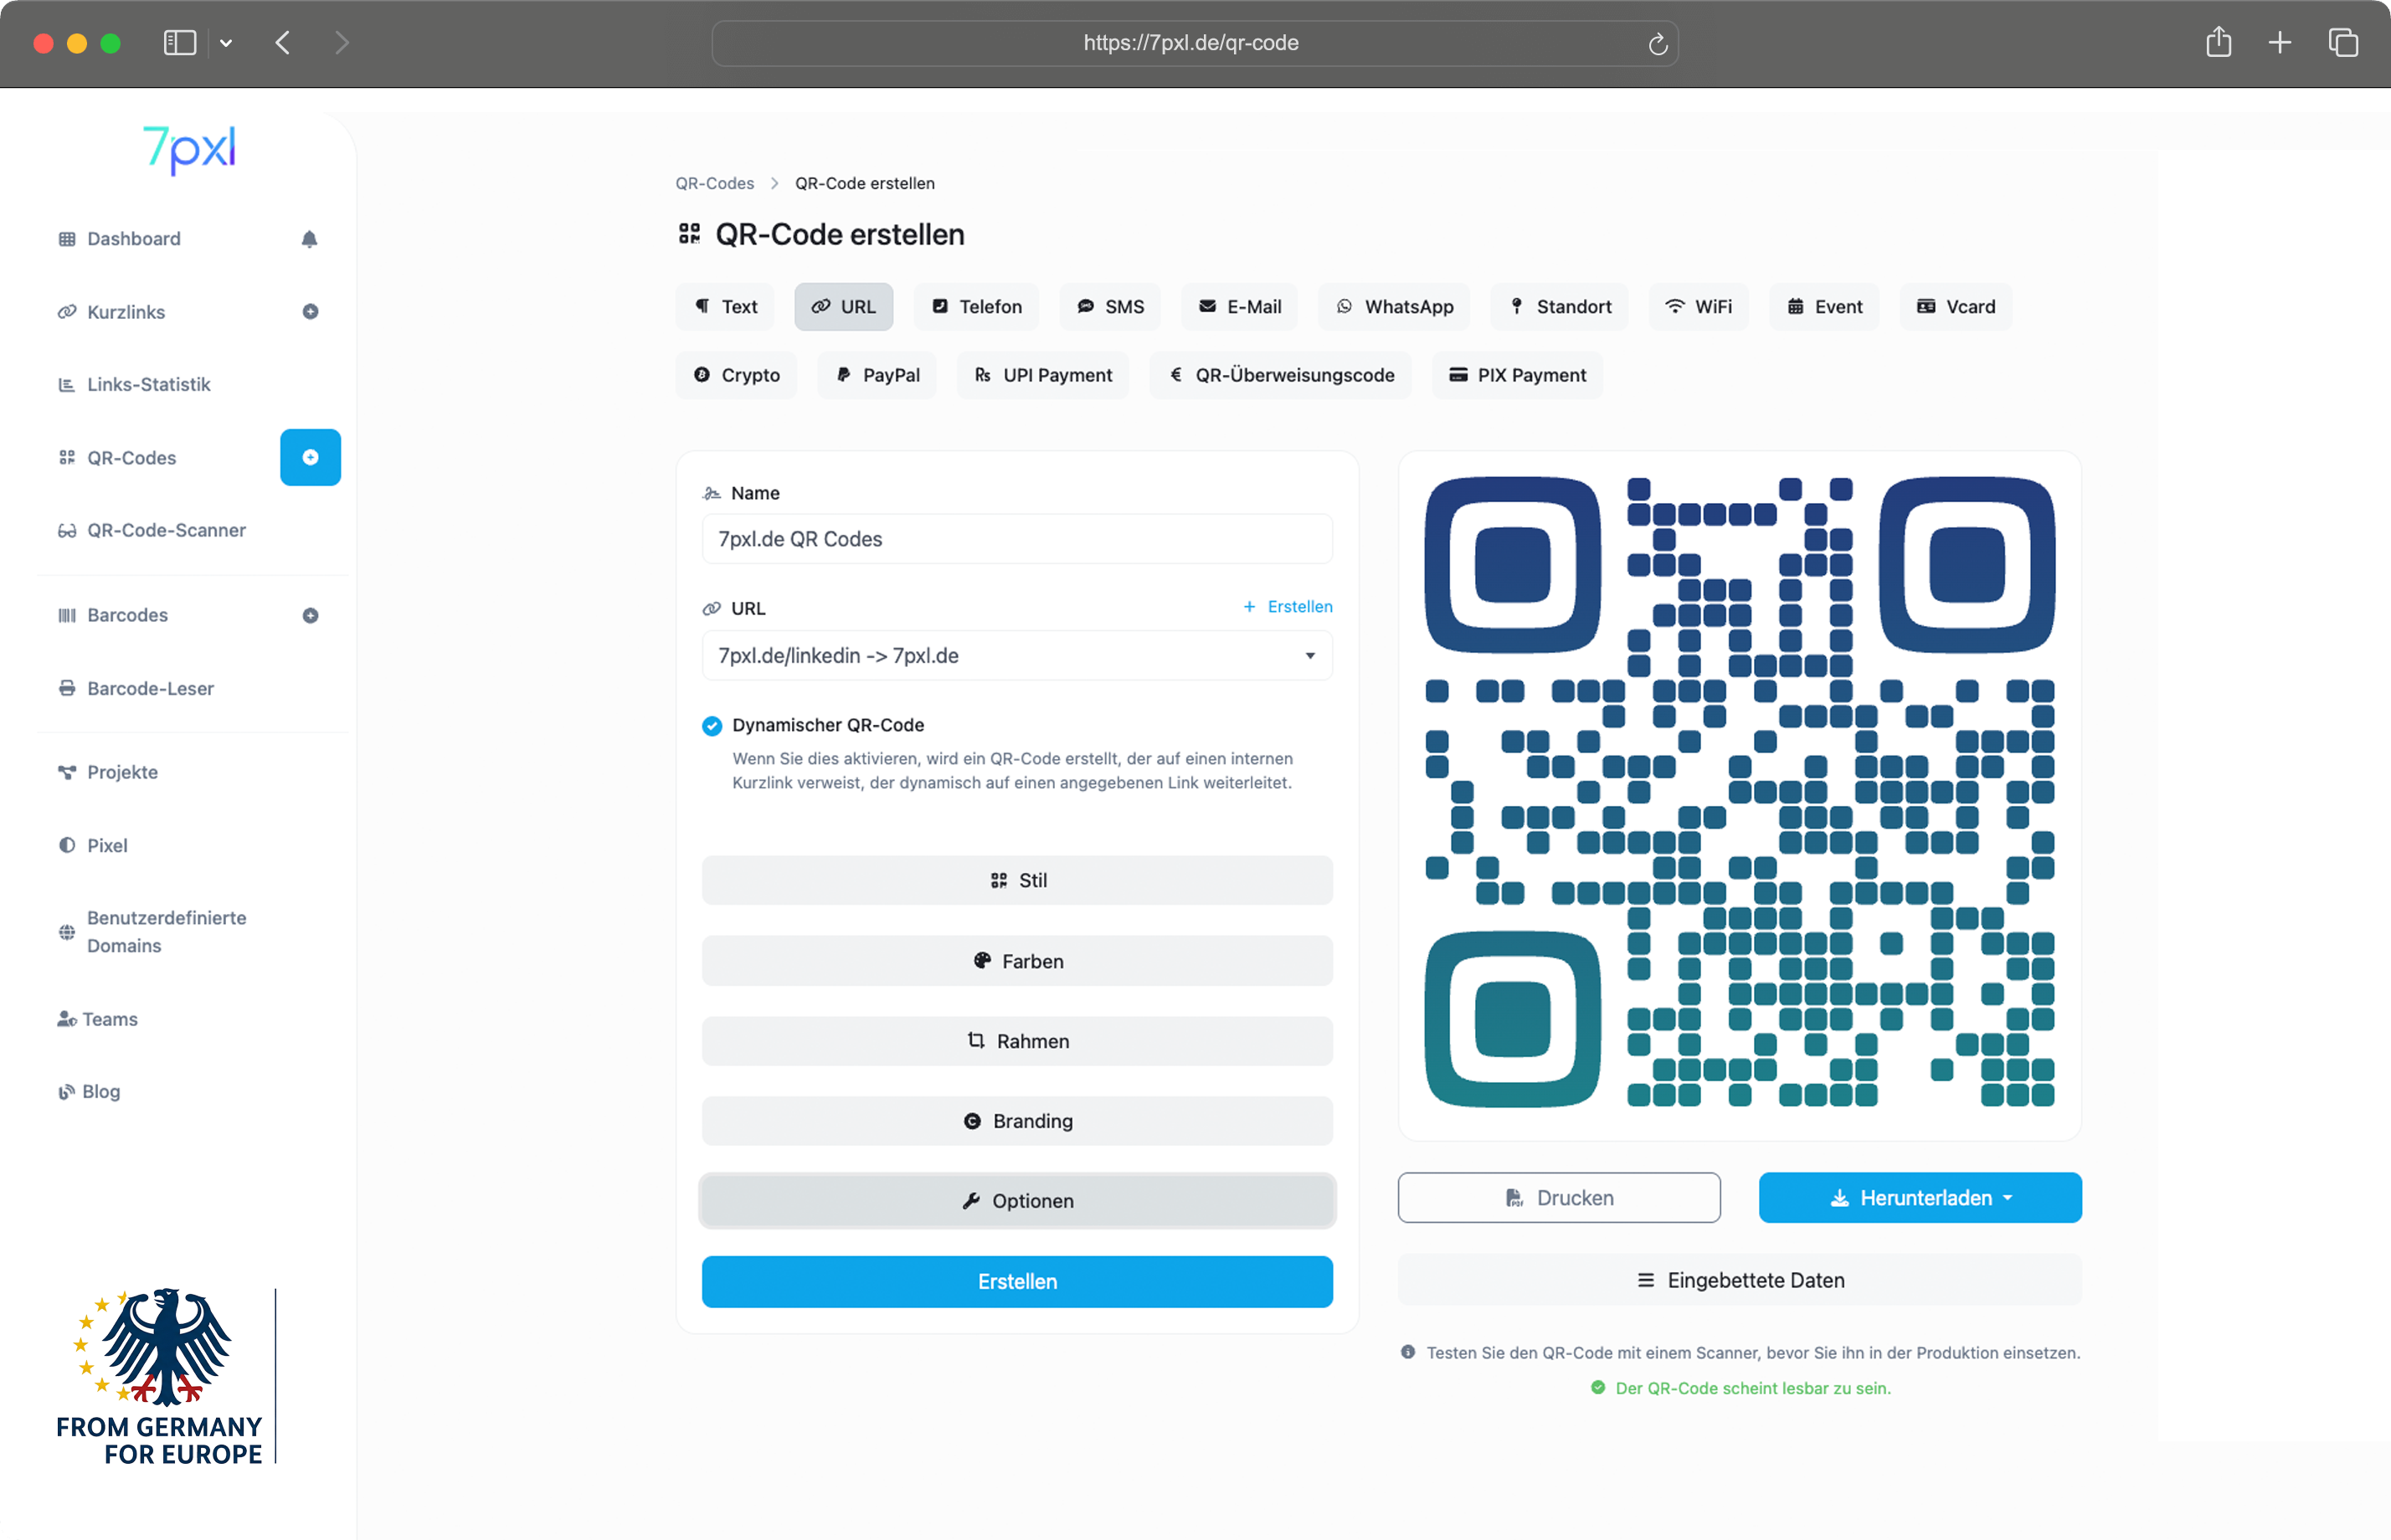
Task: Click the Erstellen button to create code
Action: (1016, 1281)
